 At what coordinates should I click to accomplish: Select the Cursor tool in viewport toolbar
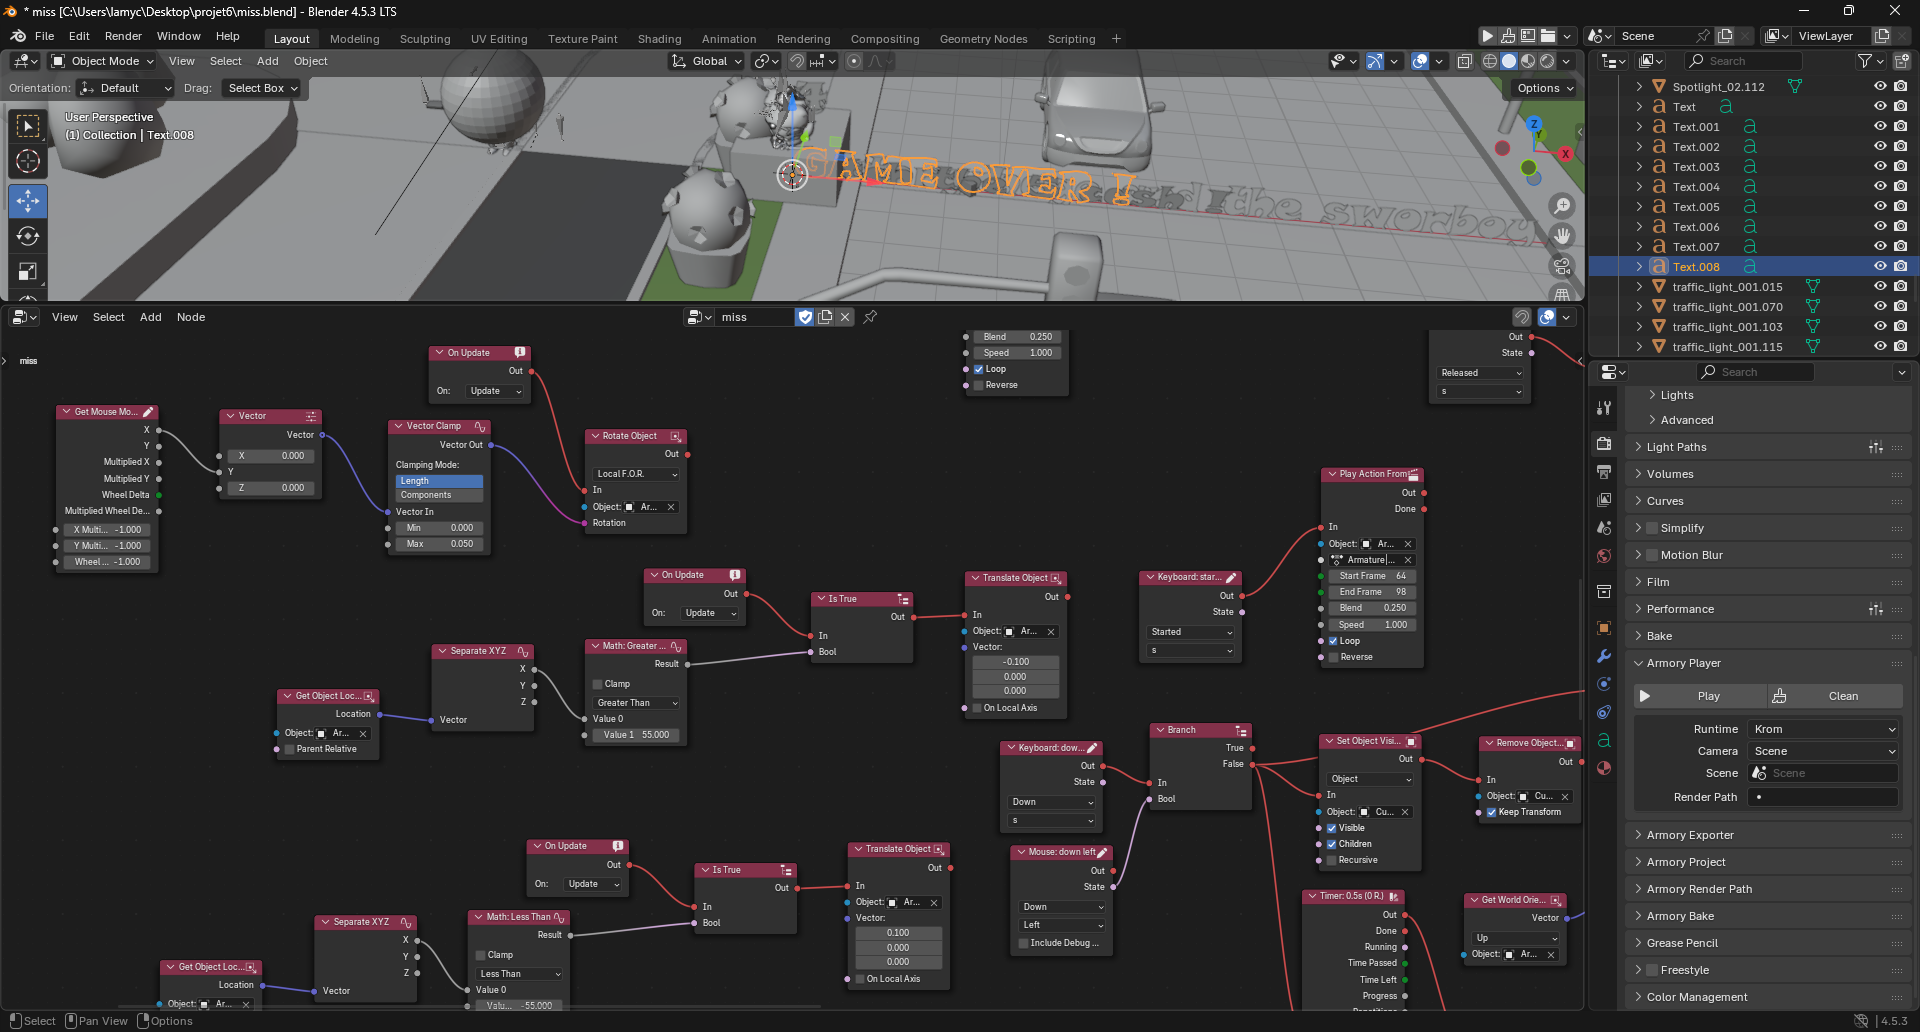(28, 162)
